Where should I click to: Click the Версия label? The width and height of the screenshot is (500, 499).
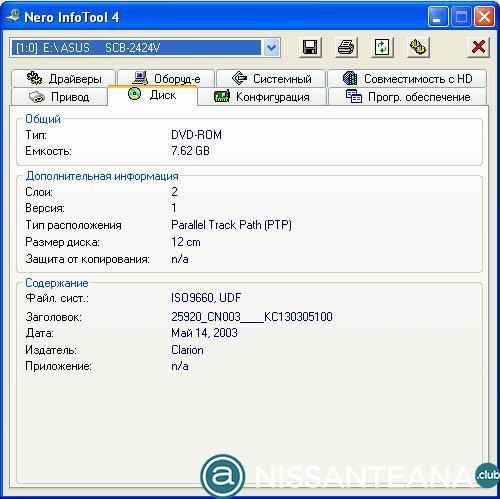pos(45,208)
